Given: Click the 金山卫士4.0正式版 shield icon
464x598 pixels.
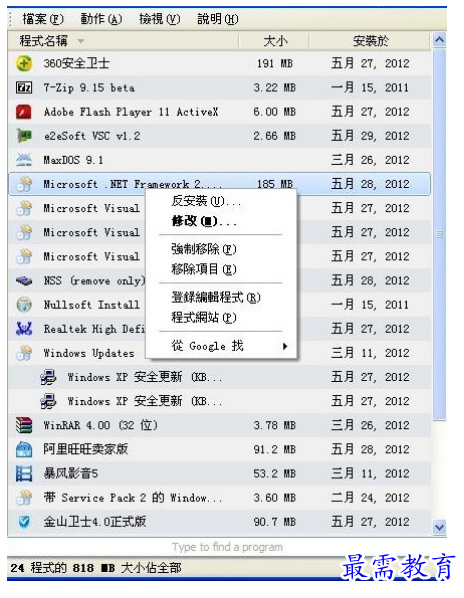Looking at the screenshot, I should tap(24, 522).
